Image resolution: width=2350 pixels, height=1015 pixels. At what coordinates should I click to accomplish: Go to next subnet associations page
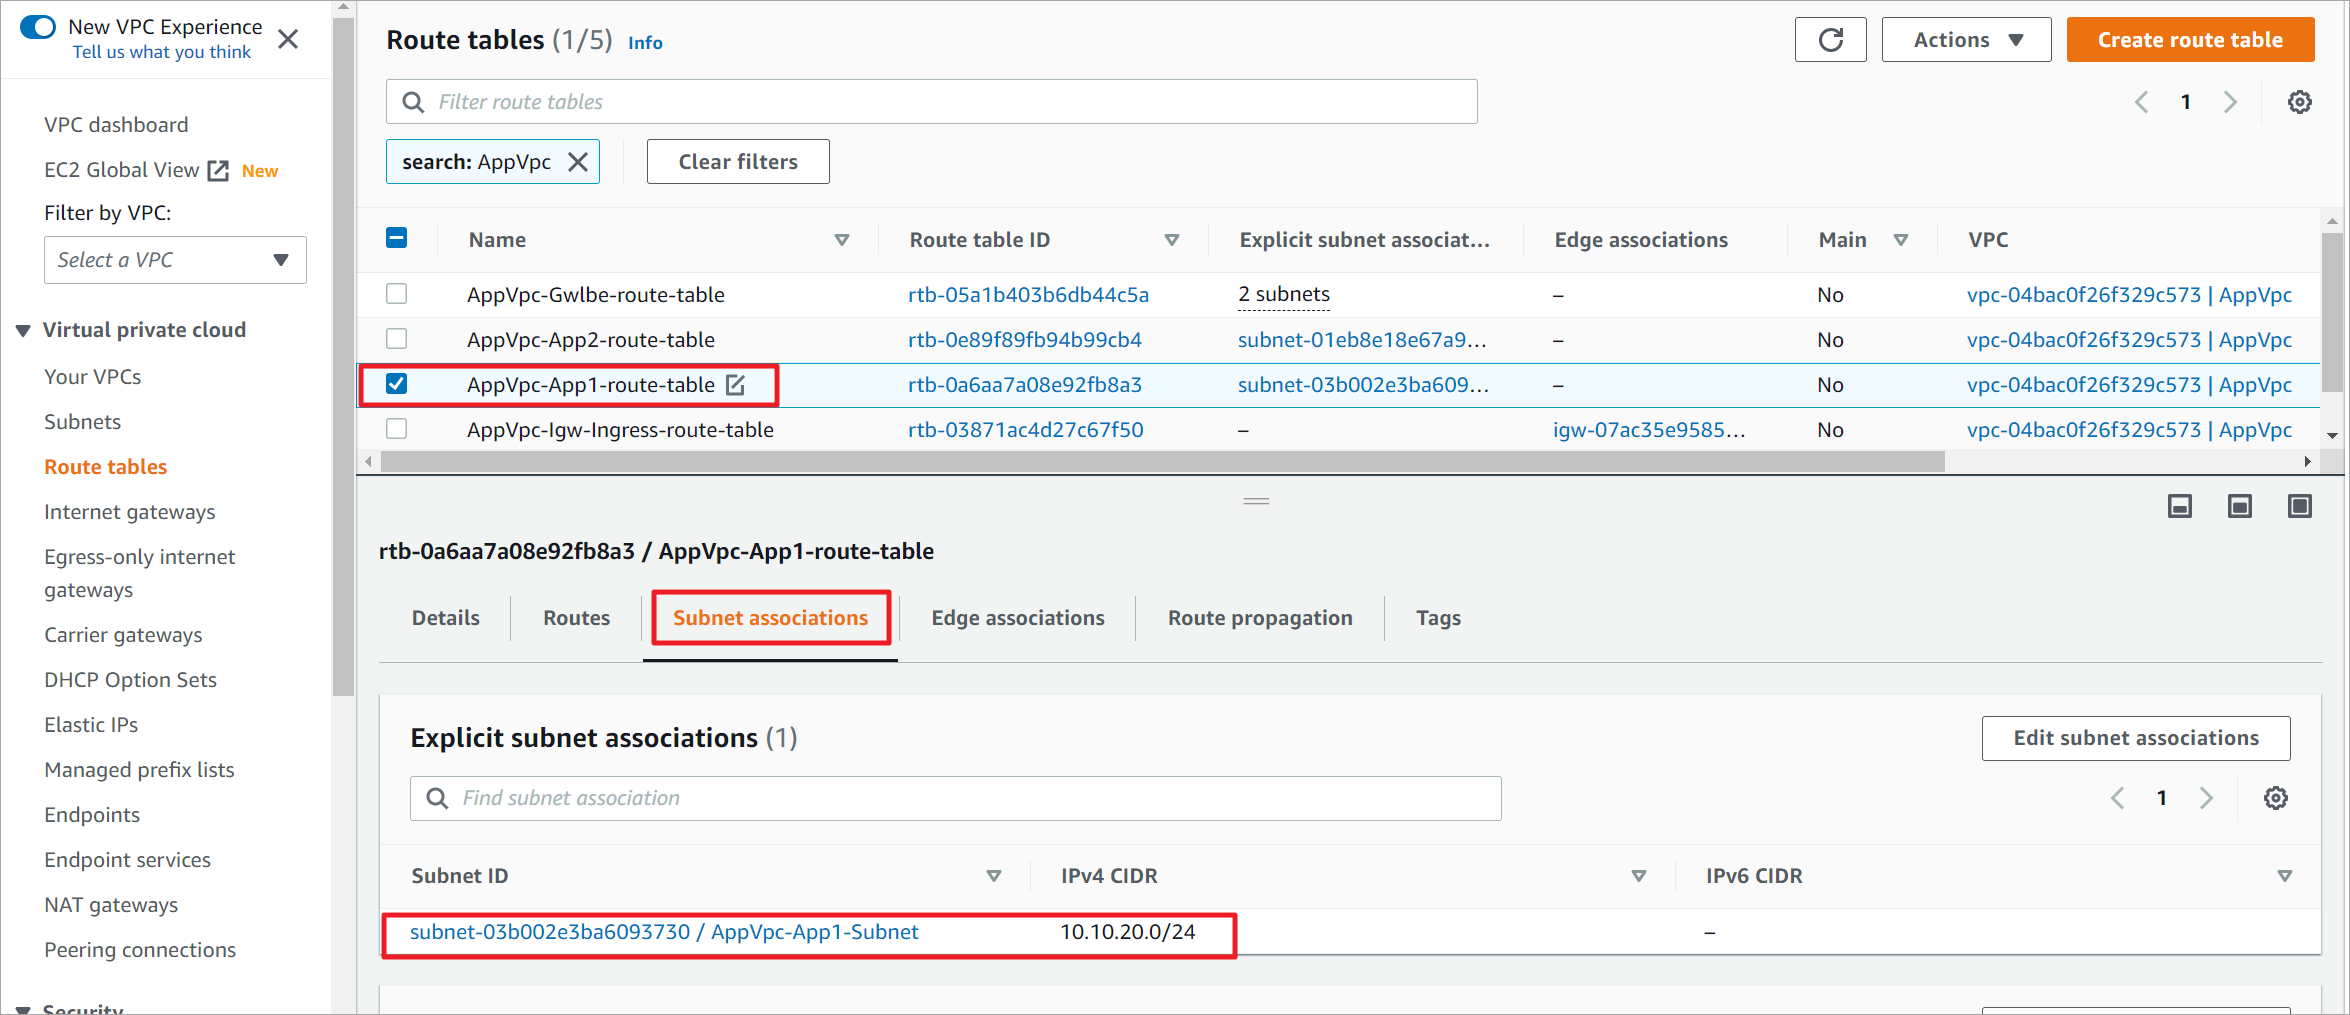click(2206, 798)
